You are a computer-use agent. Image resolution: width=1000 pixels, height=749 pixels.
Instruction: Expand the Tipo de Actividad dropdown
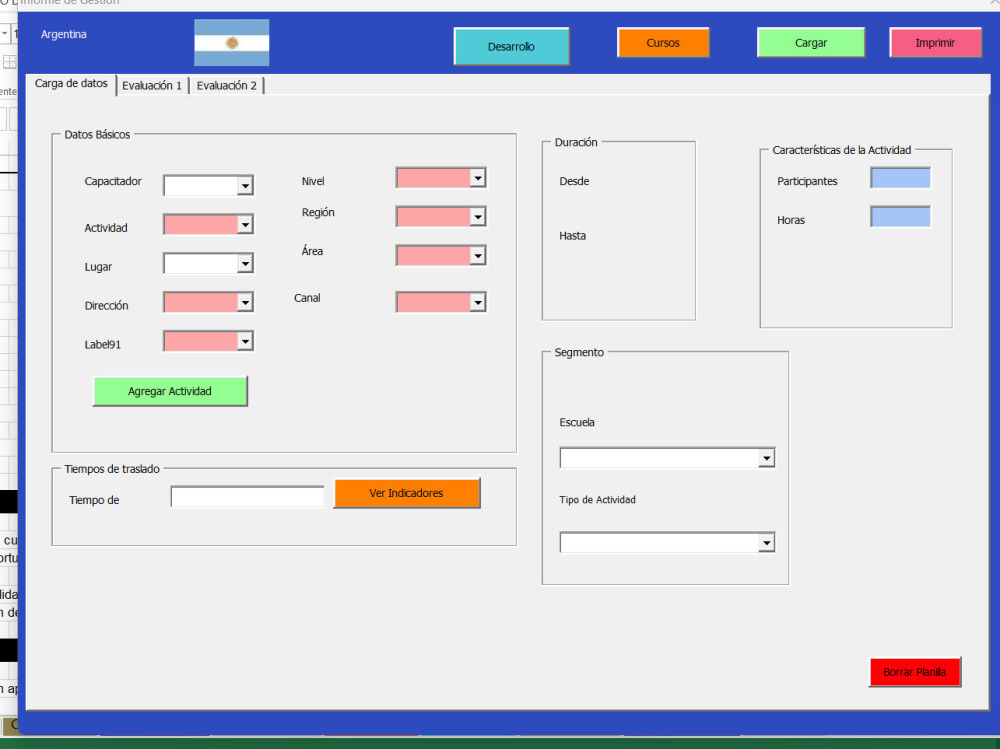click(767, 543)
